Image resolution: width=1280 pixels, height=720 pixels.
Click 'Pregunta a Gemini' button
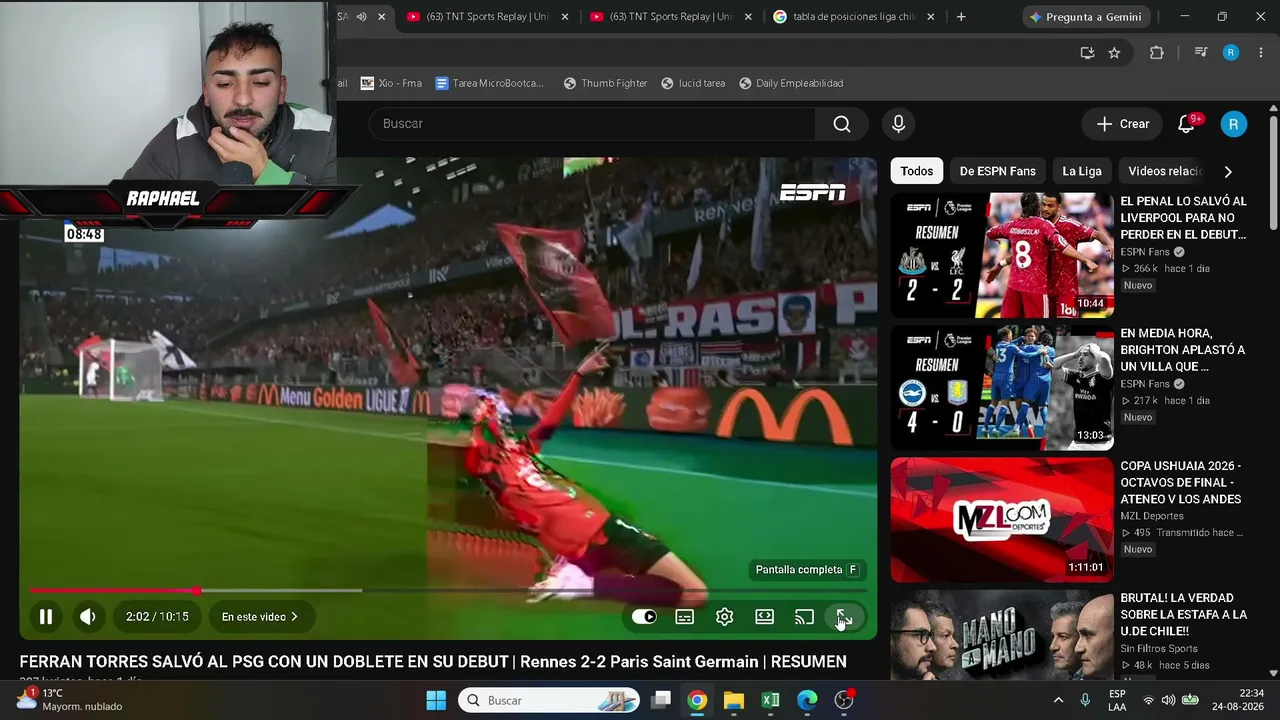point(1086,17)
